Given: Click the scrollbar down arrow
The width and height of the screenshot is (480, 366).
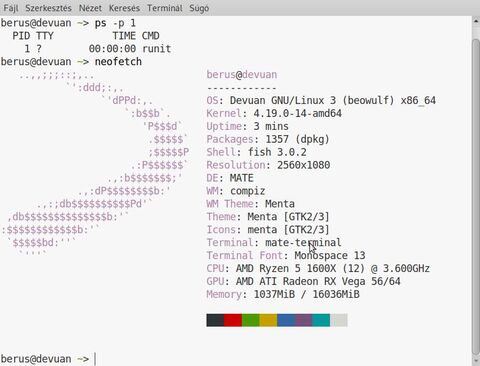Looking at the screenshot, I should (x=476, y=361).
